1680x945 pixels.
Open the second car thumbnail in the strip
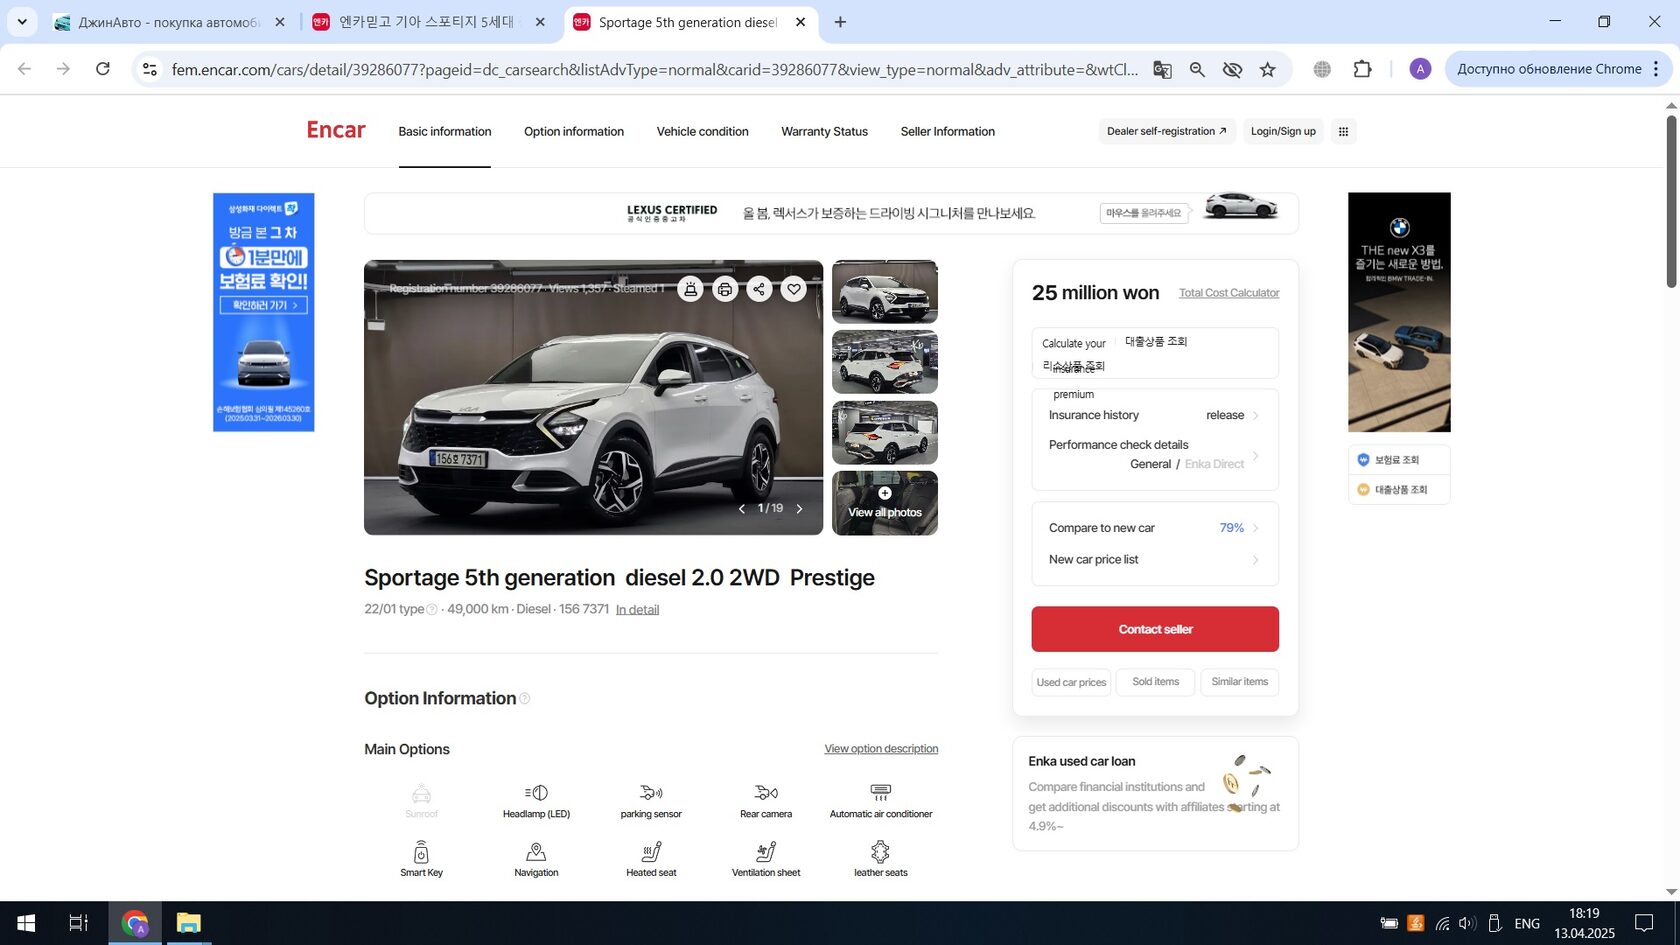click(x=885, y=362)
